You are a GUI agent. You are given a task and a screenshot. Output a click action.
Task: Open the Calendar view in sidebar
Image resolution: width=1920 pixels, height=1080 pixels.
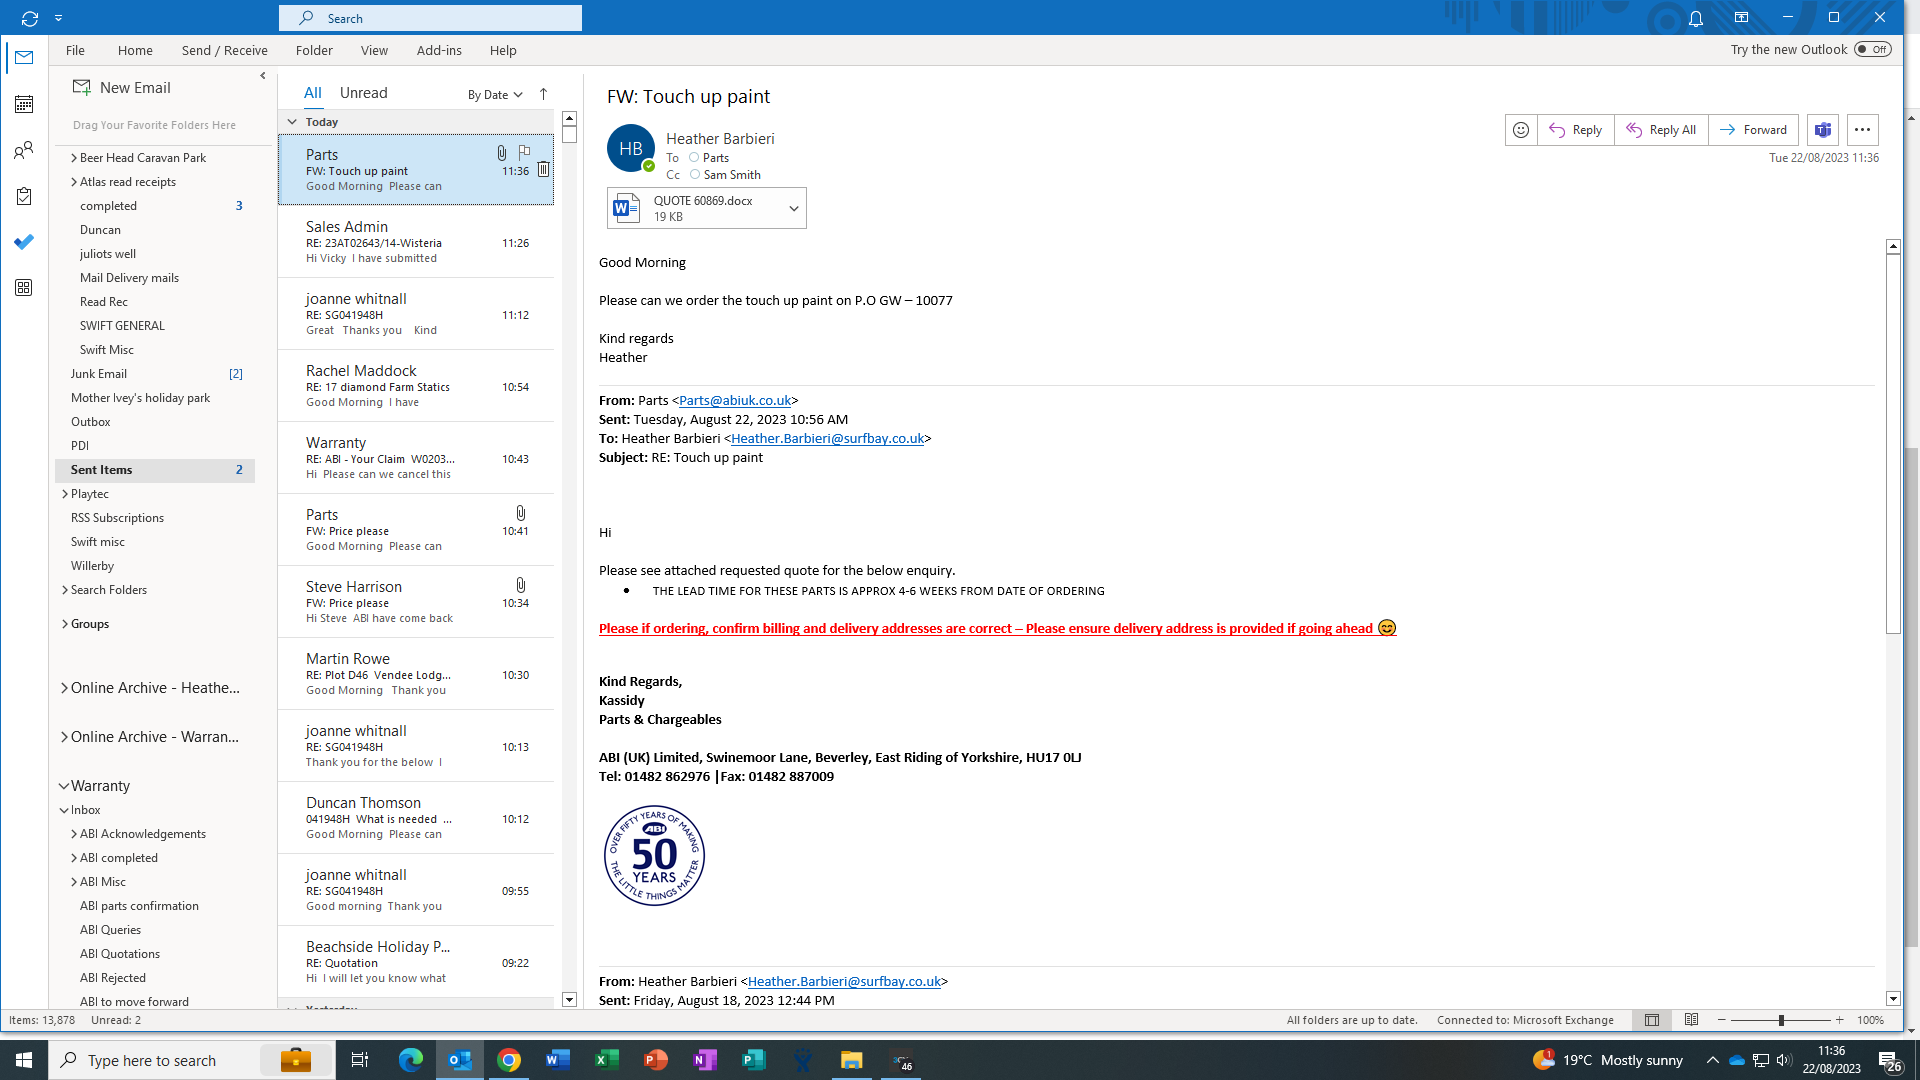click(24, 104)
